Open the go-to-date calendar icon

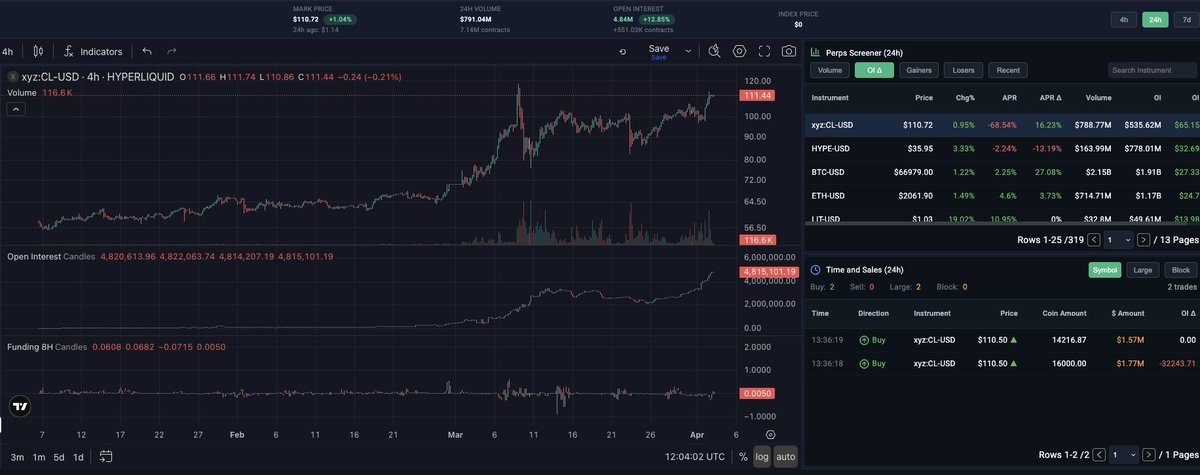(x=105, y=457)
